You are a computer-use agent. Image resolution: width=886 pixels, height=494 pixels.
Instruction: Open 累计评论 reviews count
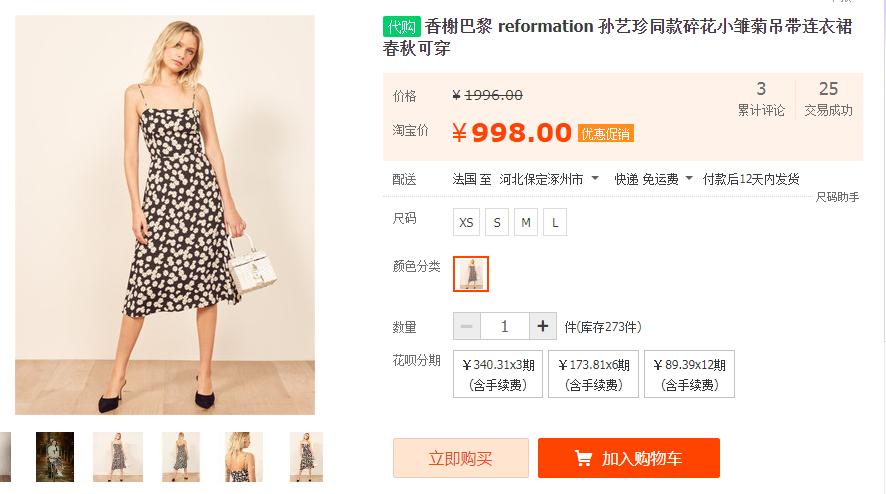[761, 98]
